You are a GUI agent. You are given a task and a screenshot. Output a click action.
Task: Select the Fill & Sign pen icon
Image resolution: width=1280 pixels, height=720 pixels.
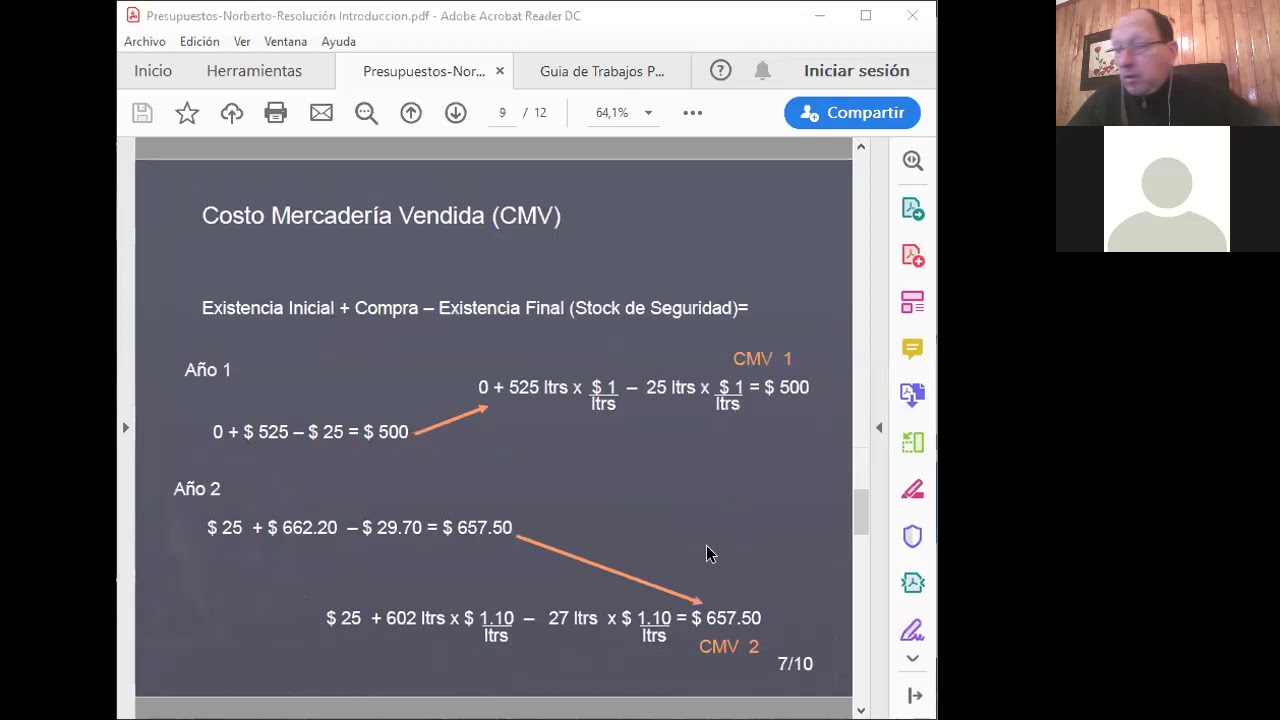click(x=913, y=630)
